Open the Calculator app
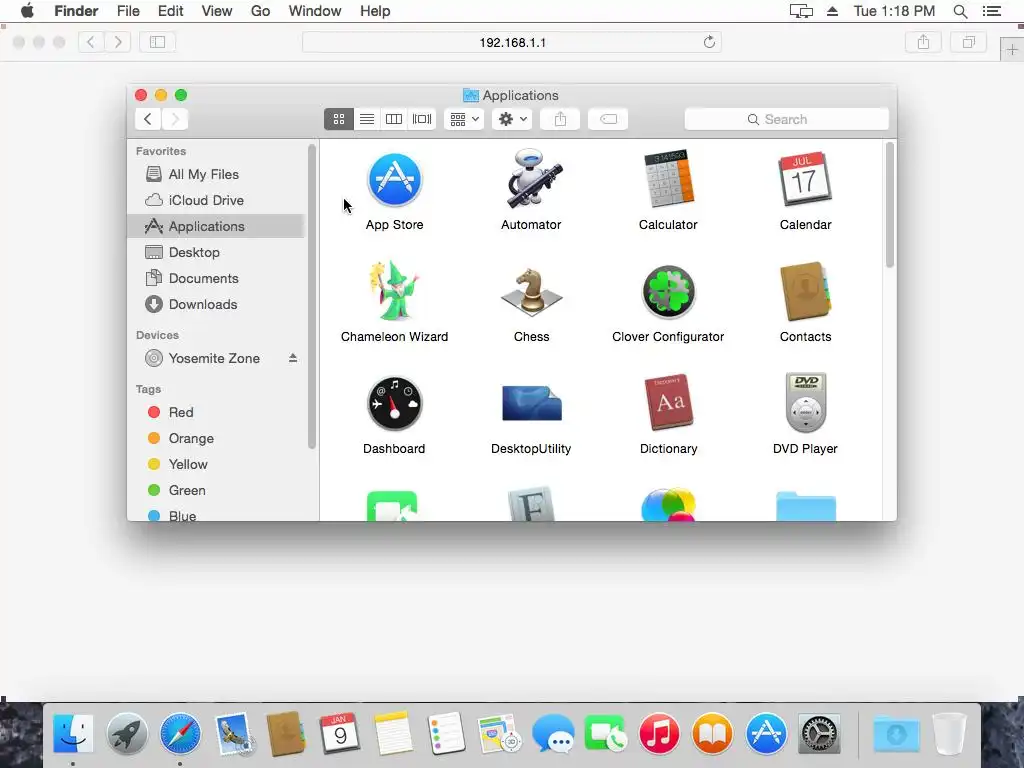1024x768 pixels. pyautogui.click(x=668, y=179)
